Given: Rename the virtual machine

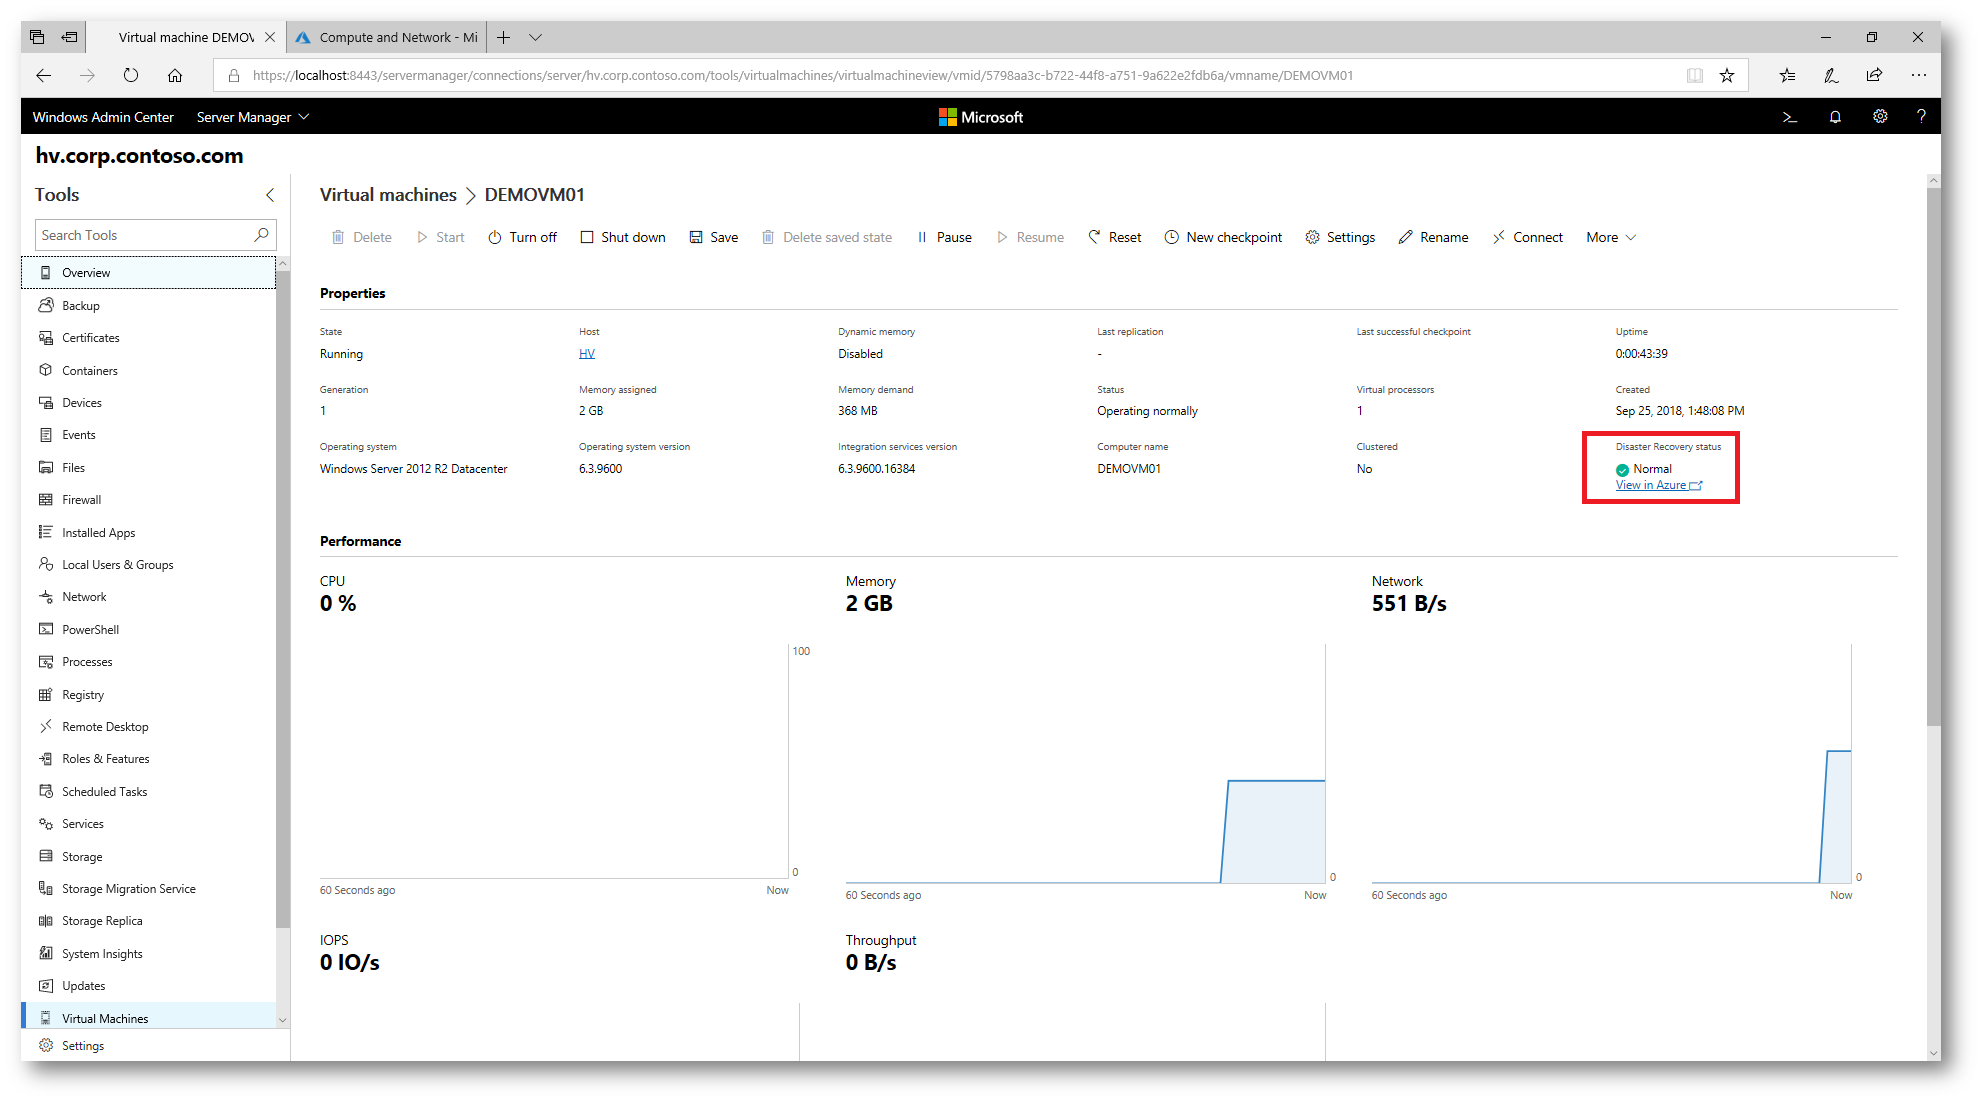Looking at the screenshot, I should tap(1434, 237).
